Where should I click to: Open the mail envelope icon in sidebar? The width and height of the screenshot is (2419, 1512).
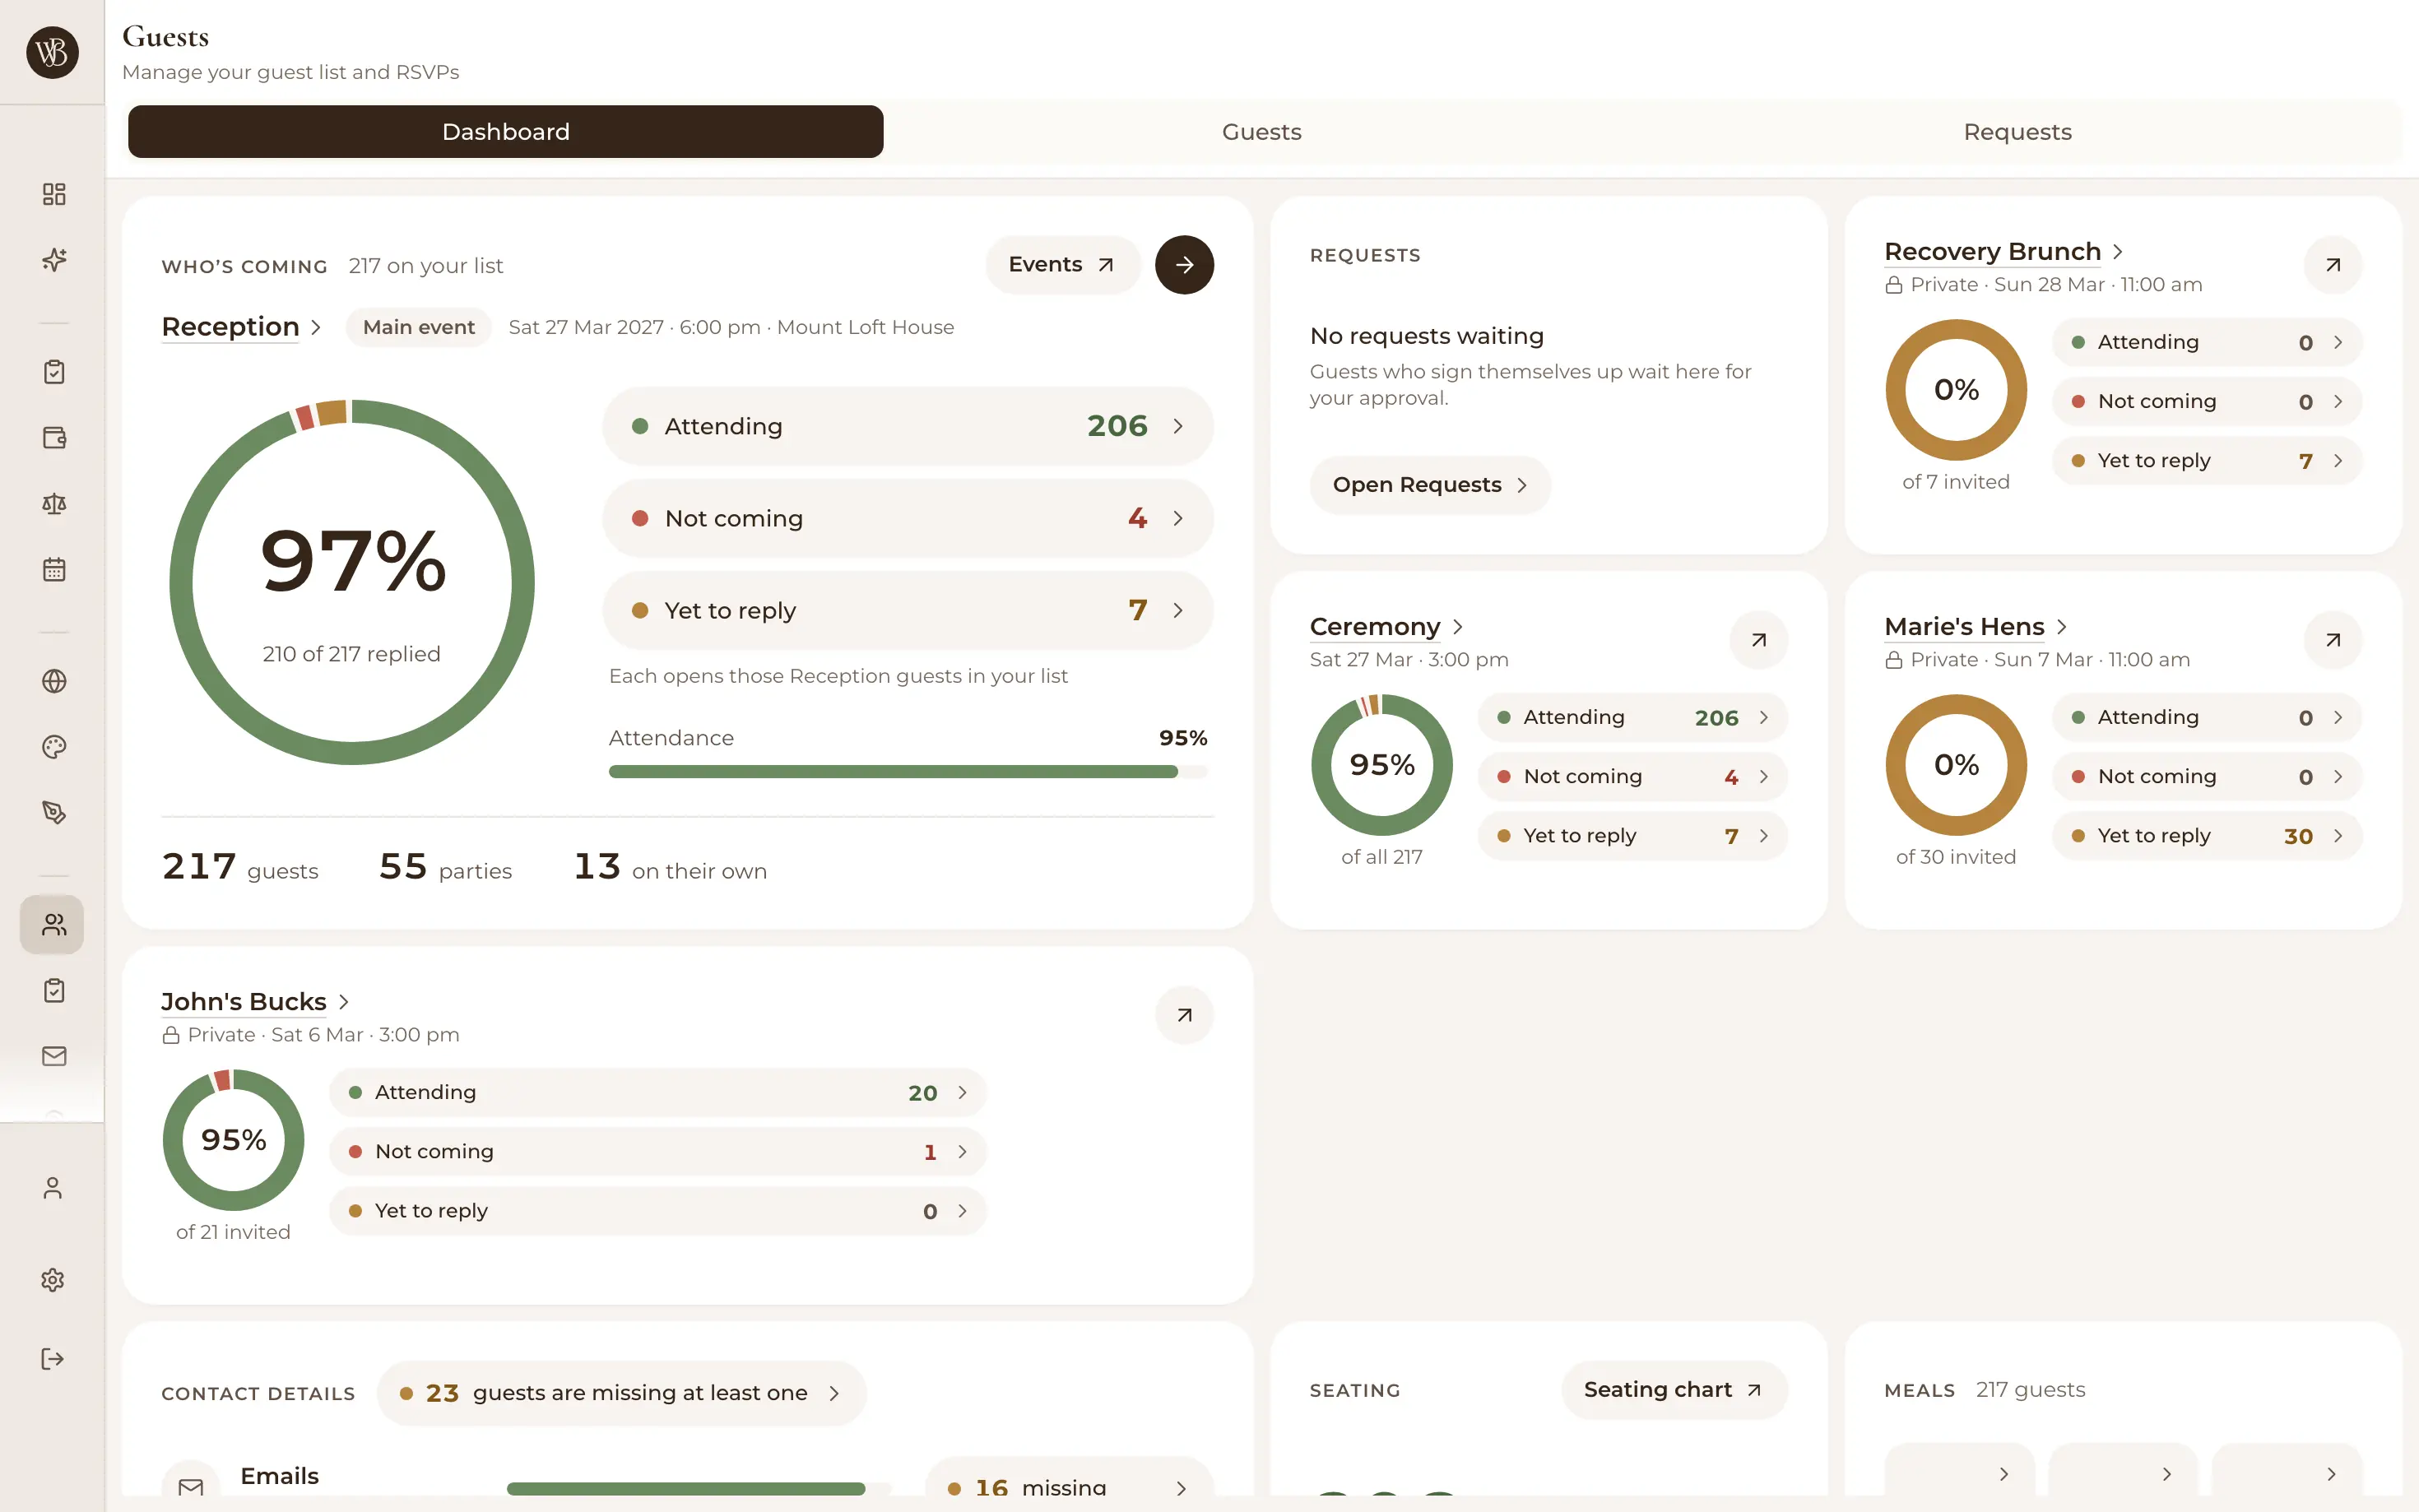pos(54,1056)
